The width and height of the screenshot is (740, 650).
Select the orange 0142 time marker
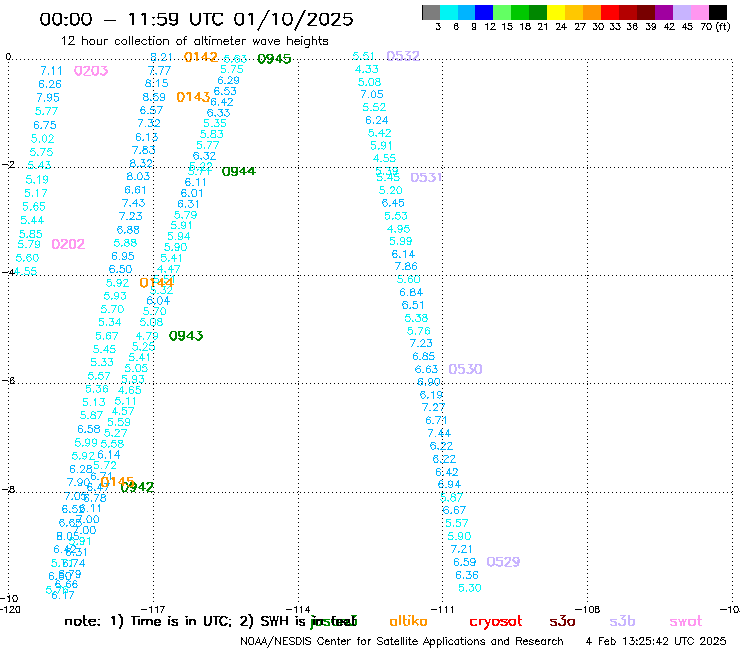201,57
